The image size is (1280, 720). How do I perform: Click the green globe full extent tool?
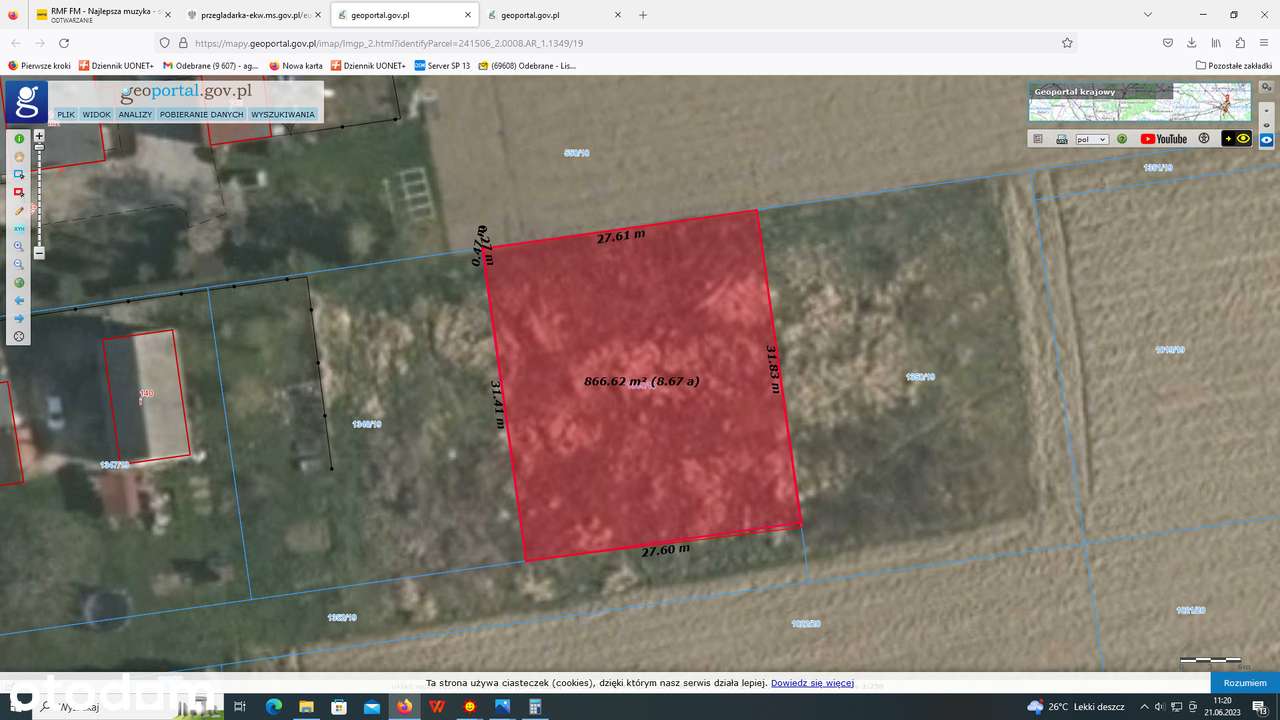(x=19, y=282)
